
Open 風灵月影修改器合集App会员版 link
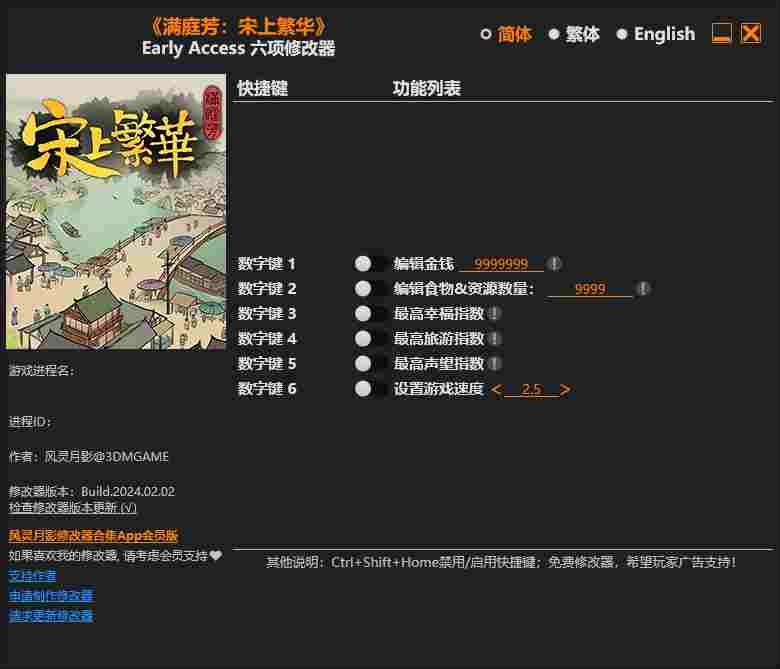(x=93, y=535)
